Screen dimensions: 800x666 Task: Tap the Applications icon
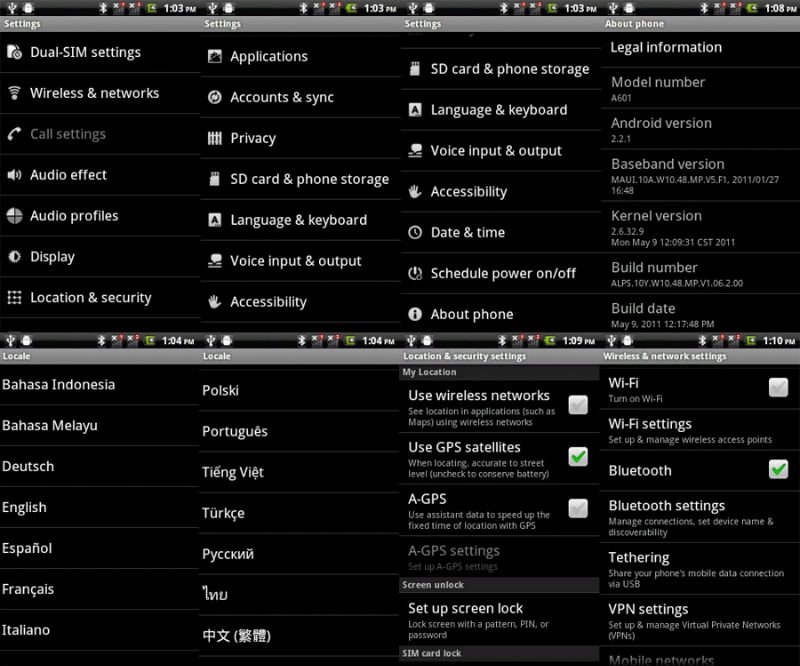pyautogui.click(x=214, y=57)
